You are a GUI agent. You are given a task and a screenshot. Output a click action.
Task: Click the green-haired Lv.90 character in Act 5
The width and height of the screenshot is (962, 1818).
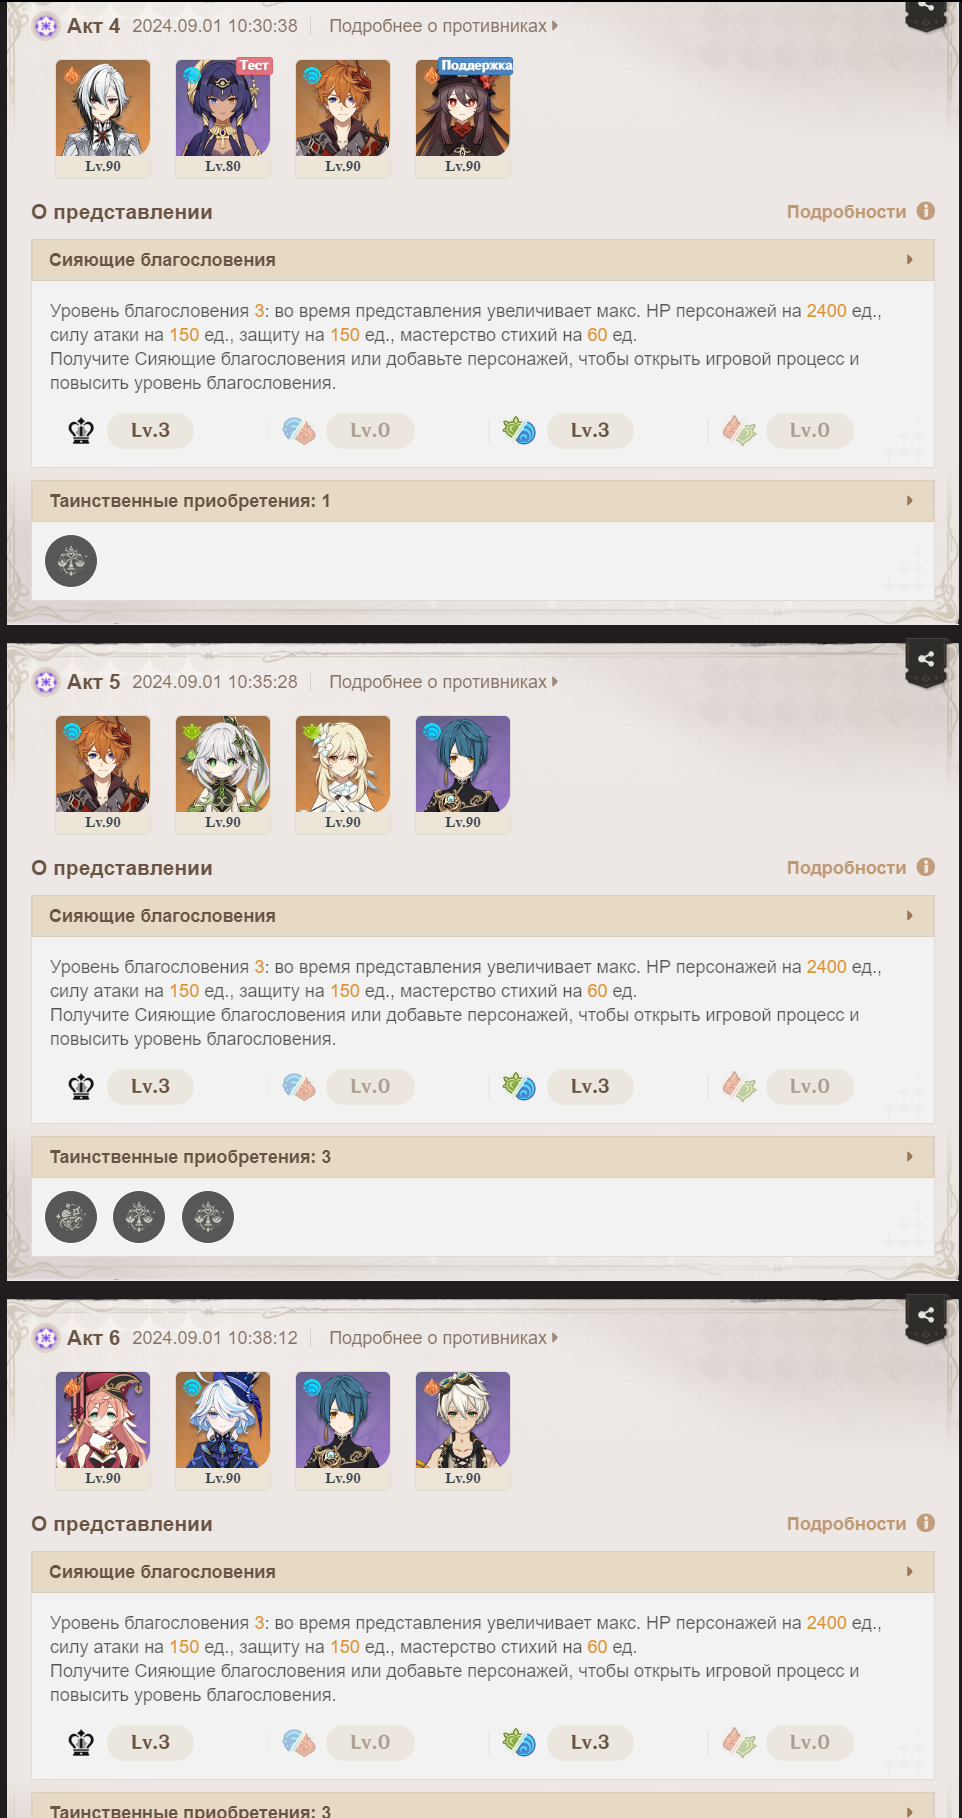pos(223,774)
